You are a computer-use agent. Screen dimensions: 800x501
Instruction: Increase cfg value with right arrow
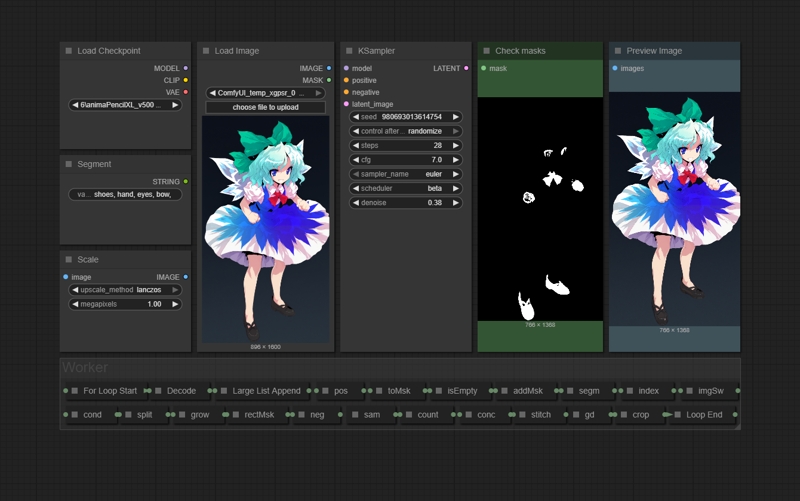tap(456, 160)
